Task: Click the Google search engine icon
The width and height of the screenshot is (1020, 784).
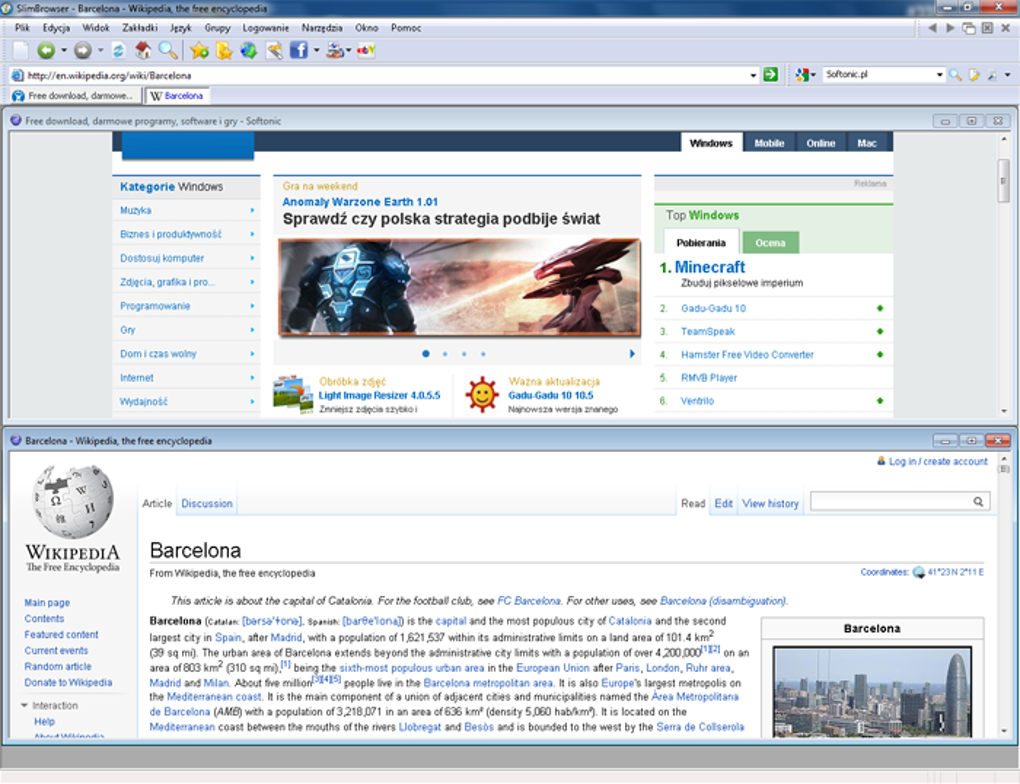Action: [801, 75]
